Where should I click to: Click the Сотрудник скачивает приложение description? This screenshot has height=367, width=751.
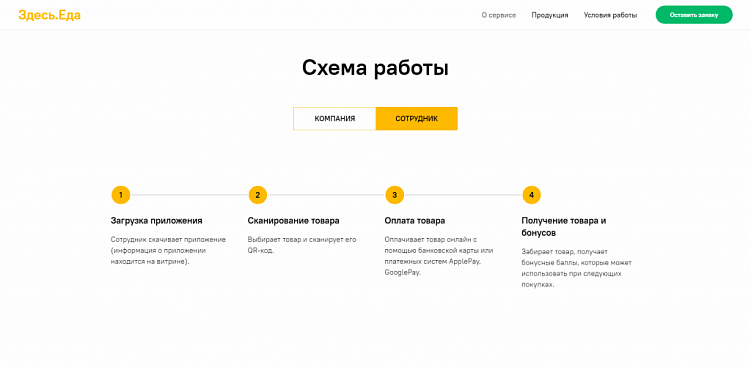168,251
